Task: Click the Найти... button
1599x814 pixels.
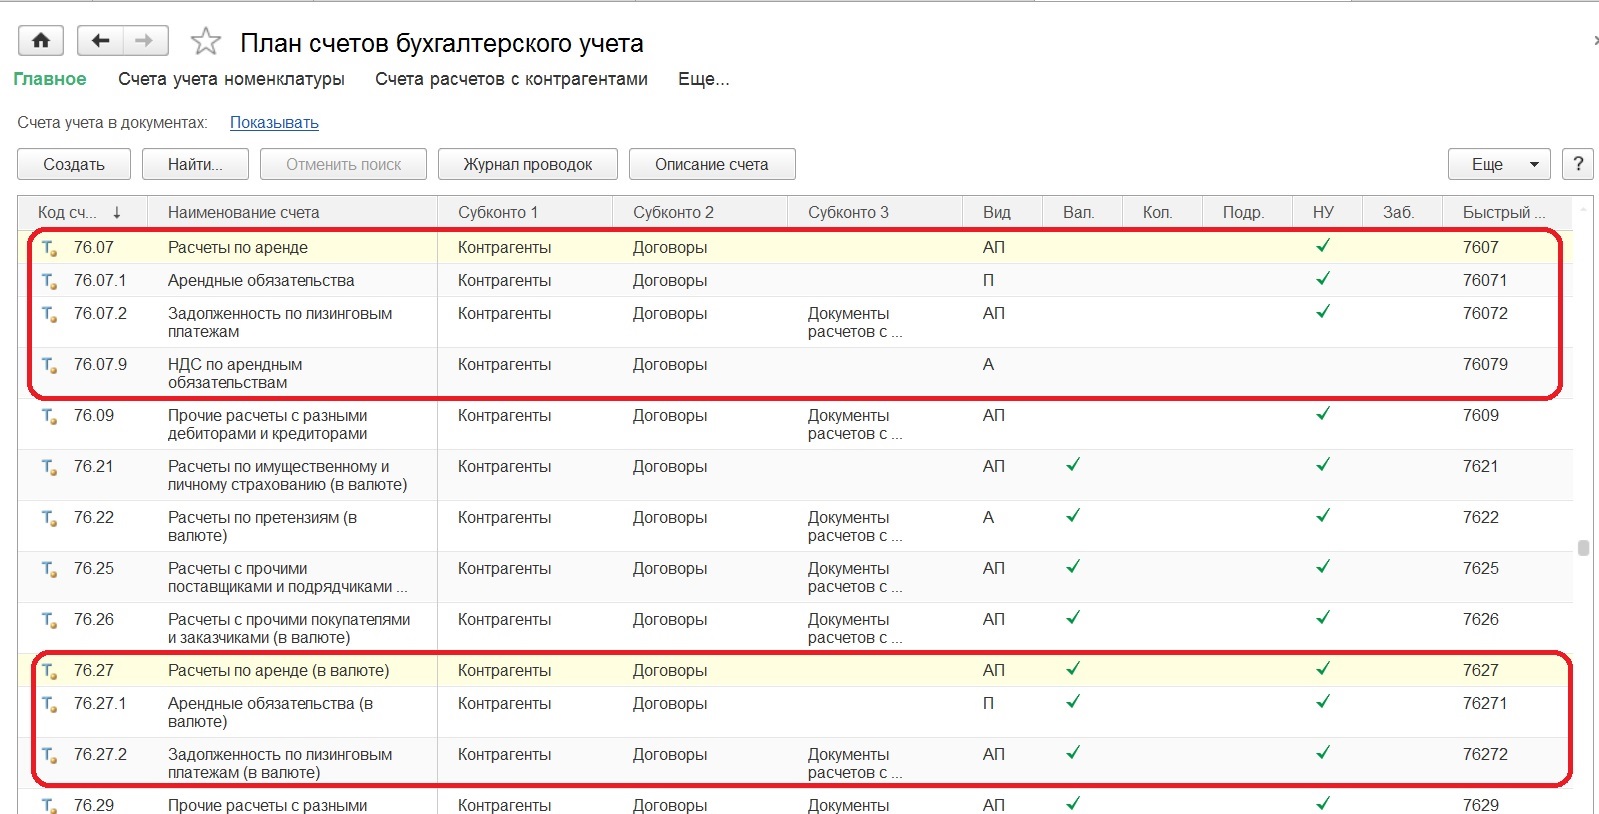Action: click(195, 164)
